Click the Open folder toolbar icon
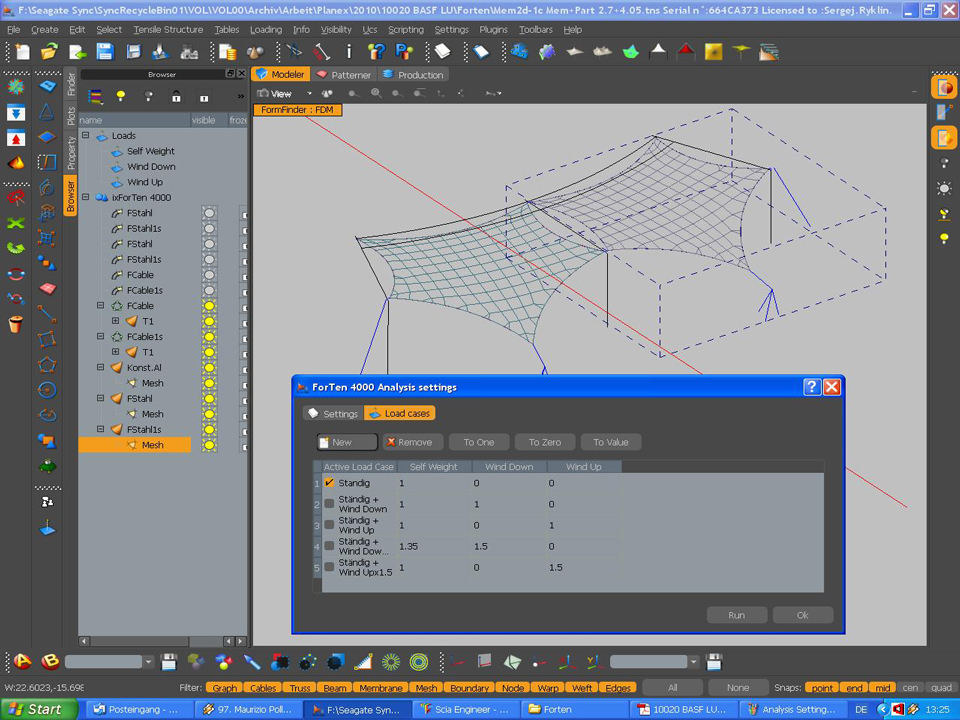Screen dimensions: 960x720 click(48, 52)
